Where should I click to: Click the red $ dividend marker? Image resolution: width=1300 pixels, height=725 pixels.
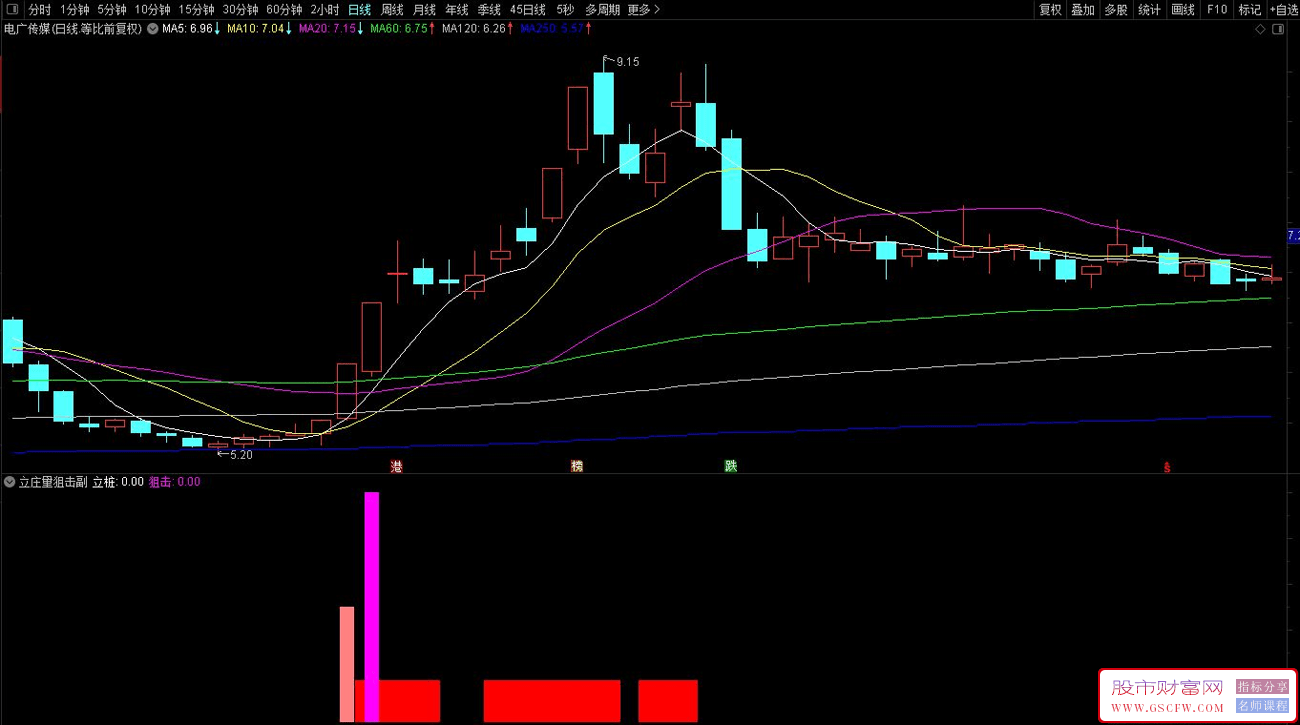[x=1166, y=467]
